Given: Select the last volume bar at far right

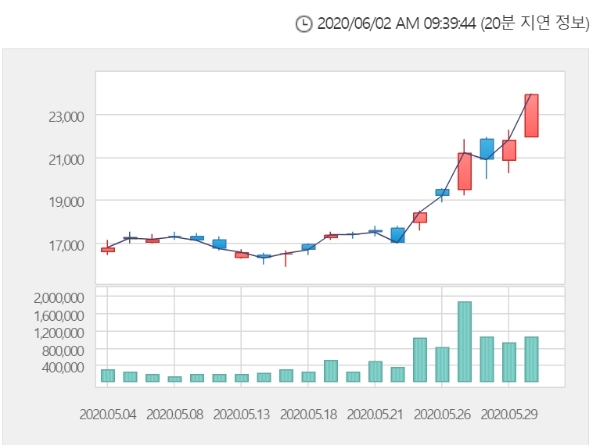Looking at the screenshot, I should point(532,359).
